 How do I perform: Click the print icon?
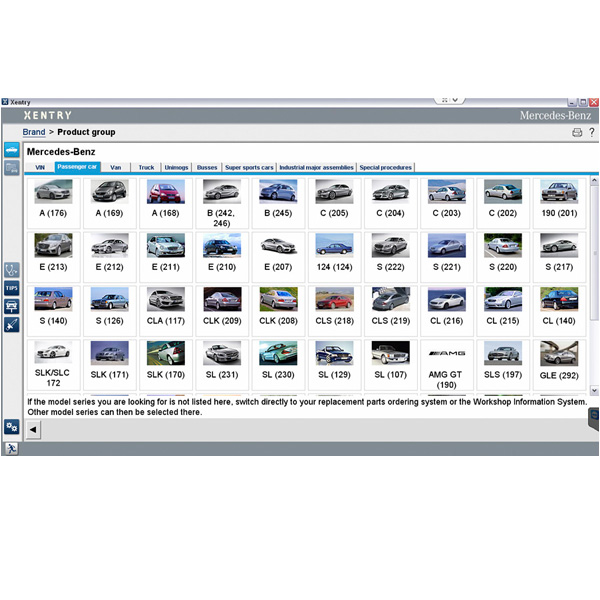pos(577,132)
